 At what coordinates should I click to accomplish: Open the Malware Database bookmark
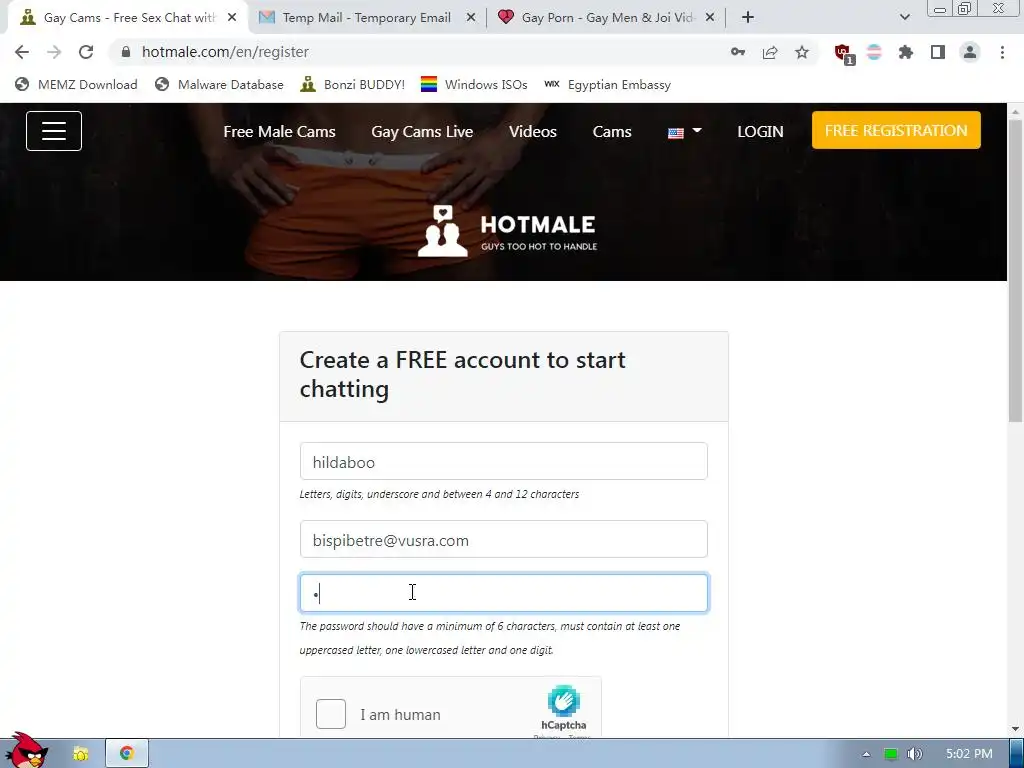click(x=219, y=85)
